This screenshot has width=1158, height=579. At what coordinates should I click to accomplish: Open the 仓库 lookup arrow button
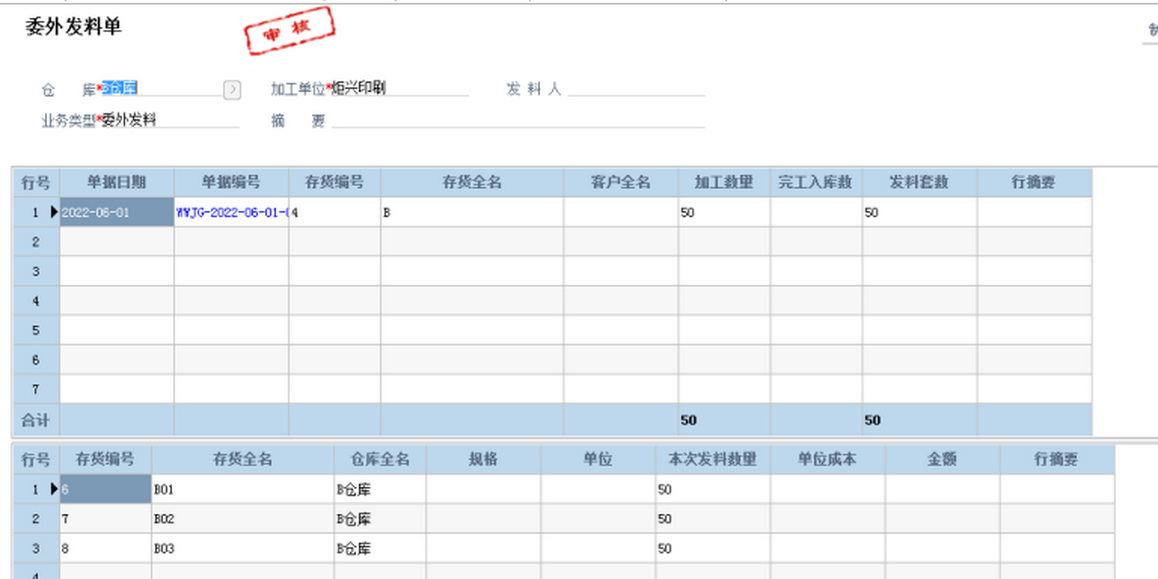click(232, 90)
